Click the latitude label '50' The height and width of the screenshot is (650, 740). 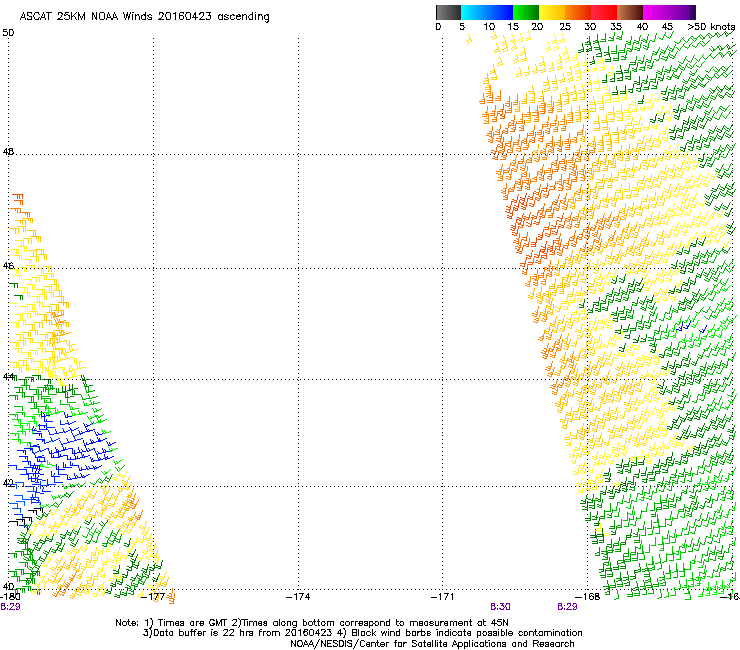tap(8, 33)
